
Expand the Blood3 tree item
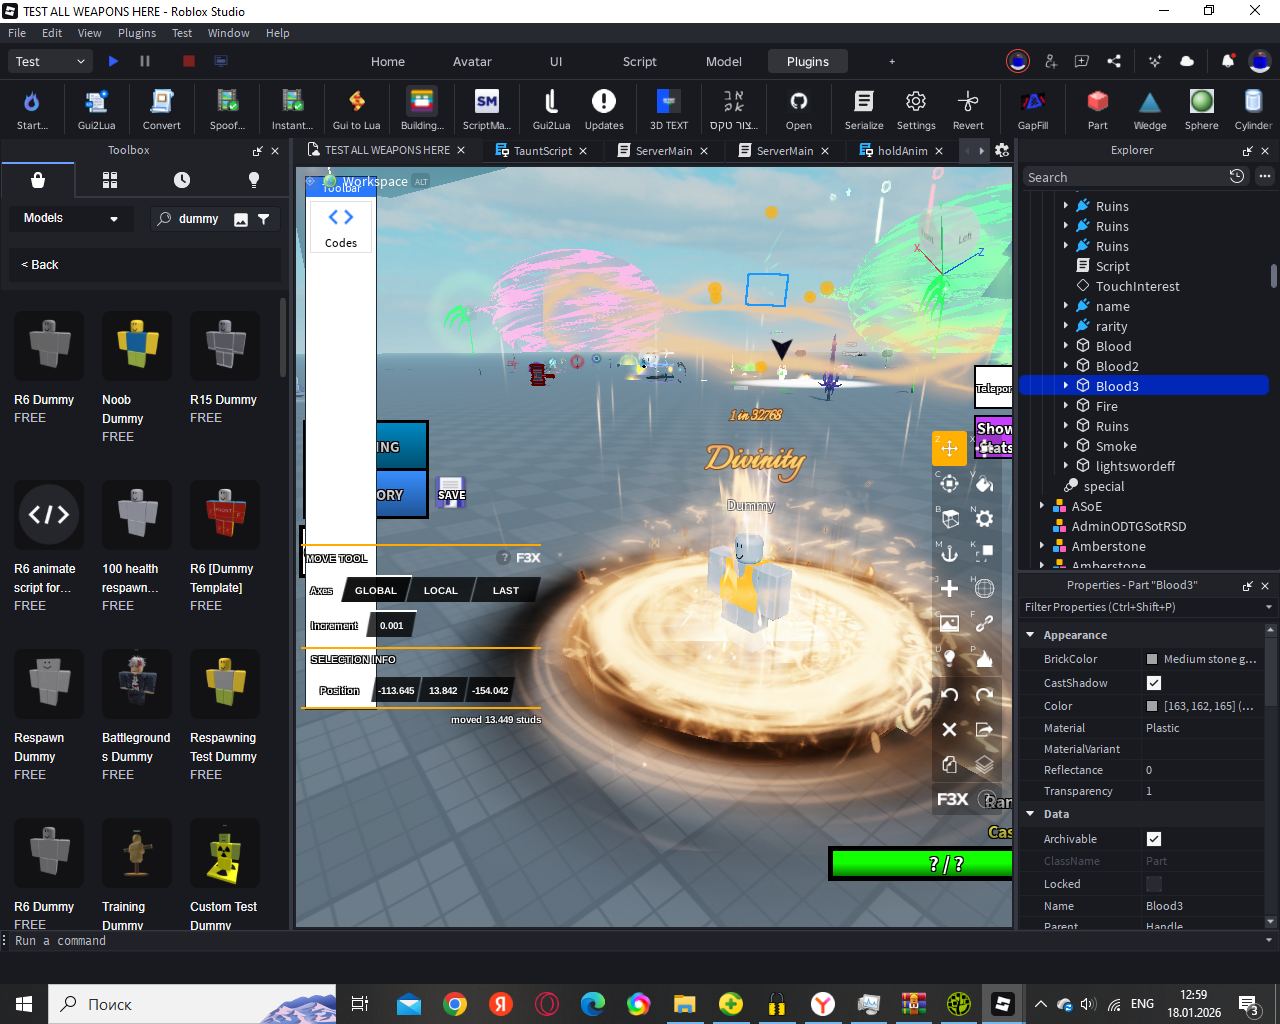[x=1066, y=386]
